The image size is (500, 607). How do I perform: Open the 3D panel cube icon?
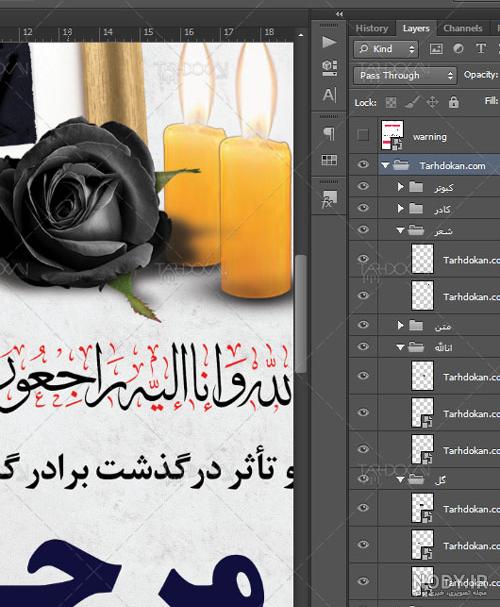[x=329, y=68]
